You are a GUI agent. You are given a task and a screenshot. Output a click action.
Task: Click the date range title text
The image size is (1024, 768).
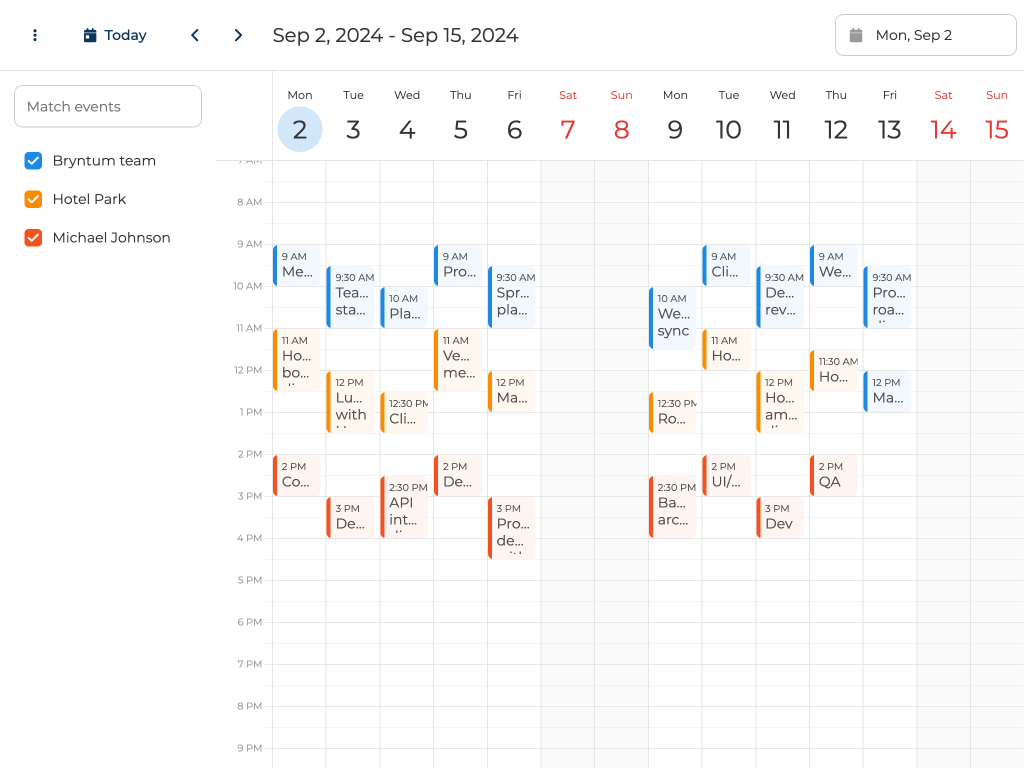tap(395, 35)
